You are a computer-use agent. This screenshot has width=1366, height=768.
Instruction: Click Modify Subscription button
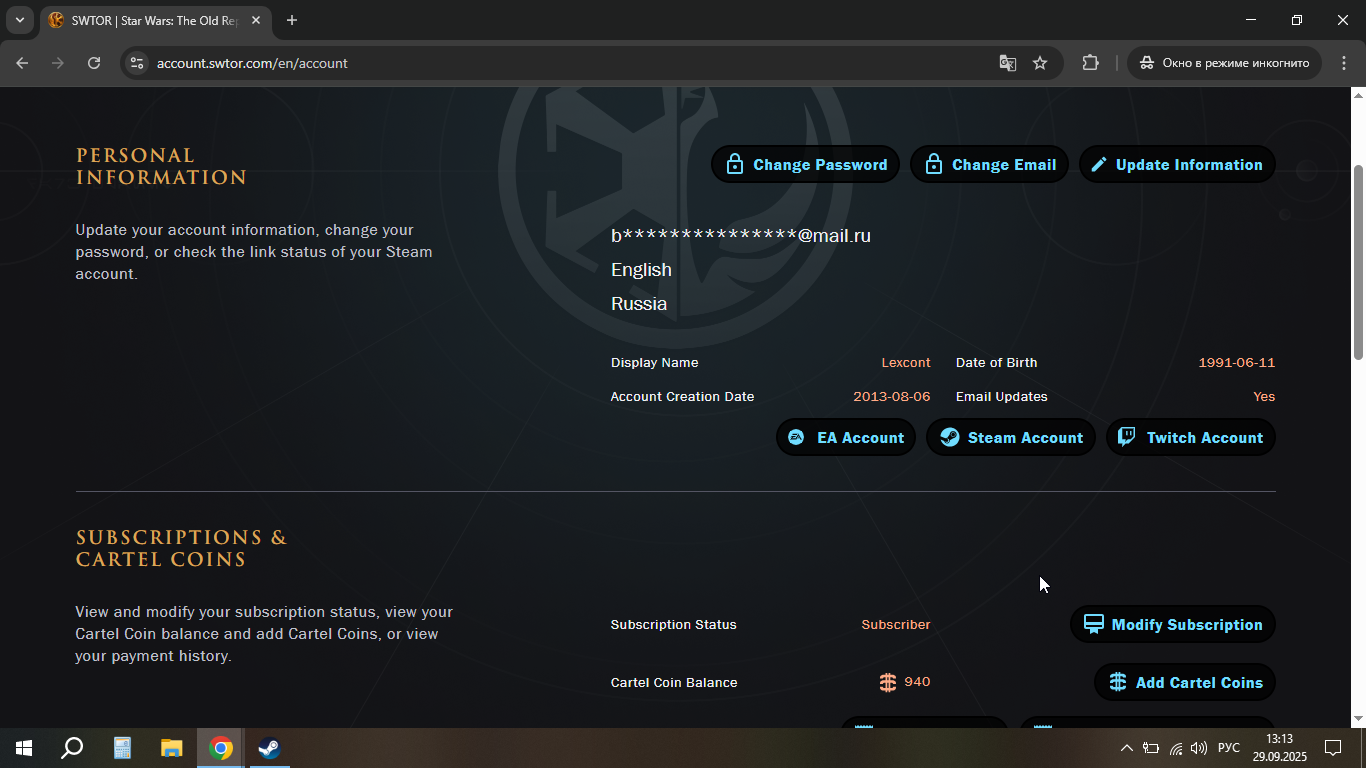[1173, 624]
